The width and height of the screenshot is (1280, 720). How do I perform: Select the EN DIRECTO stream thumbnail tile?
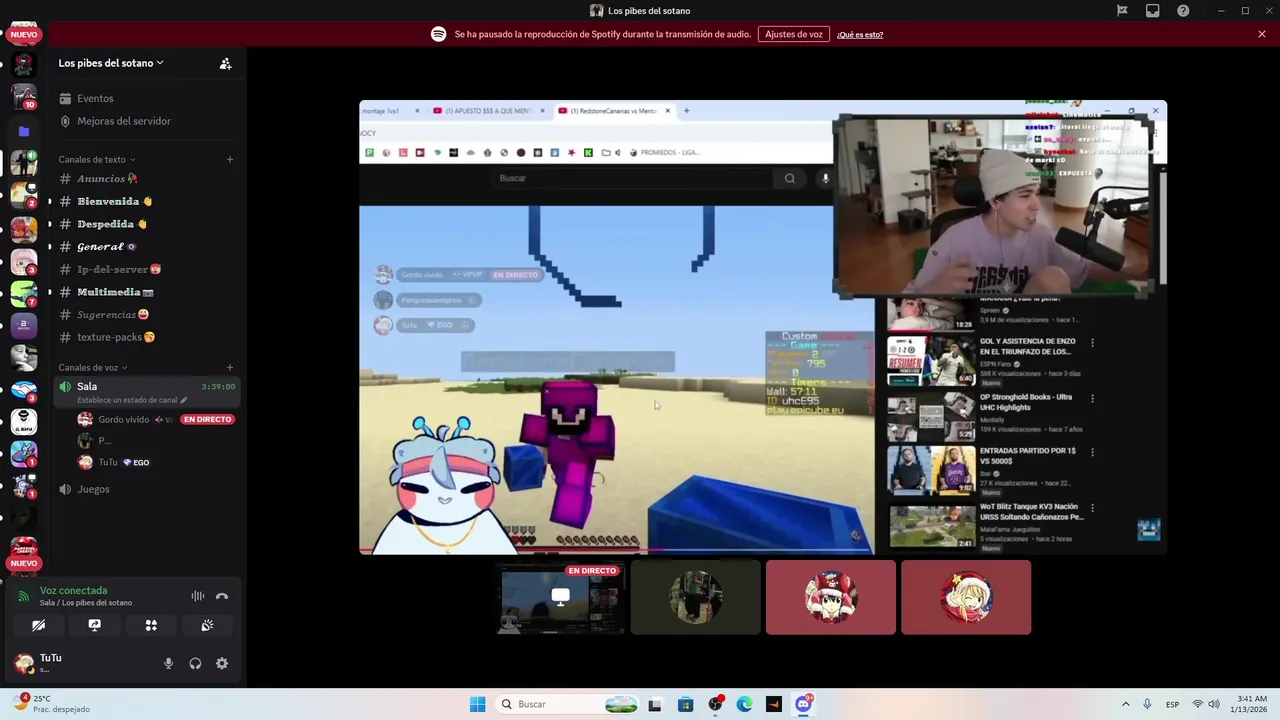click(561, 597)
